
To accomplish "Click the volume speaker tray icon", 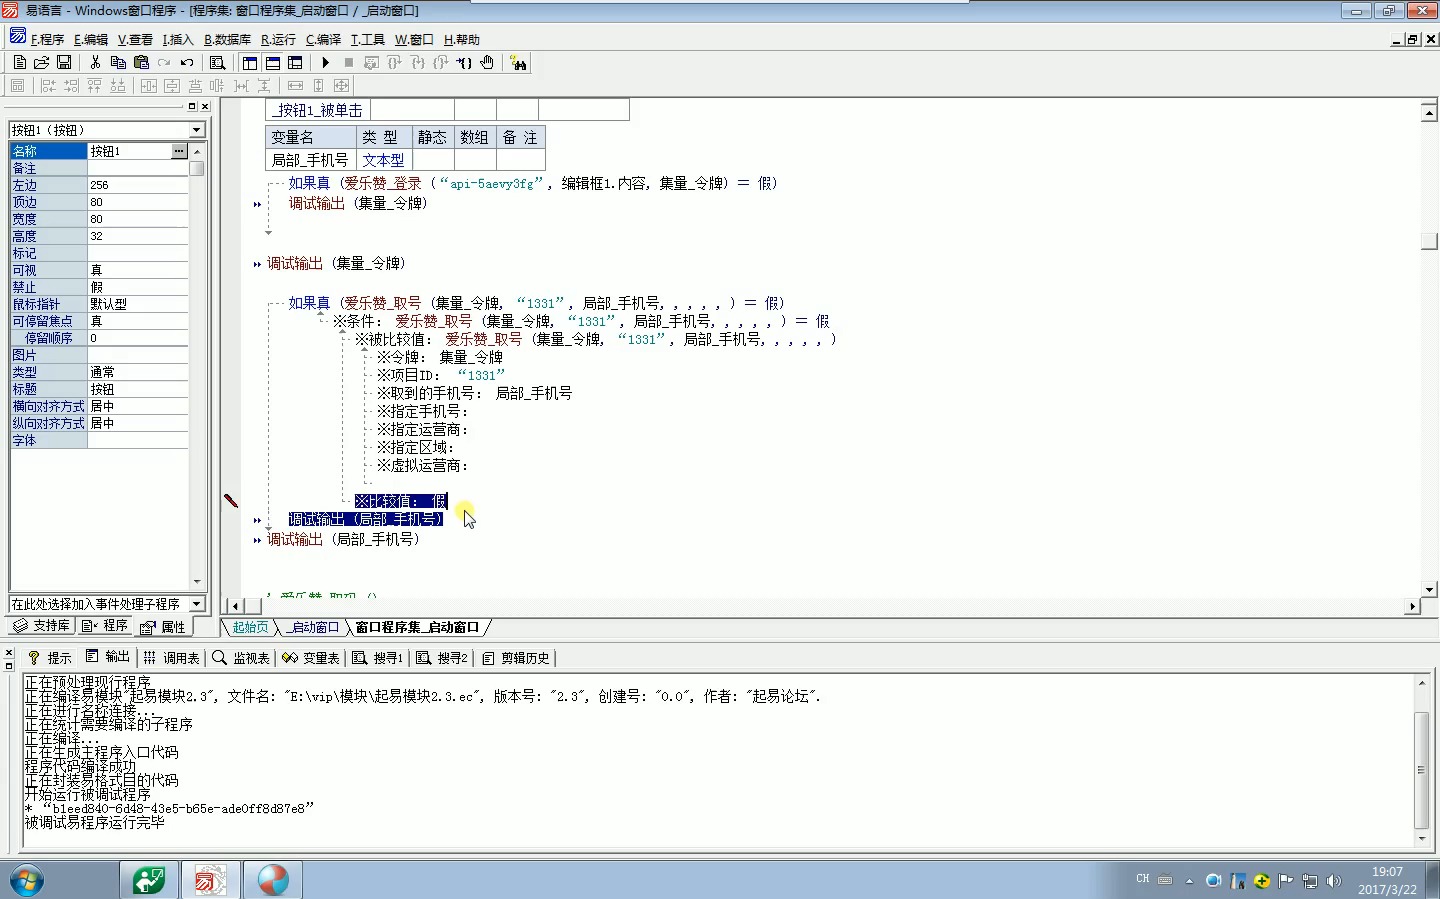I will [1333, 881].
